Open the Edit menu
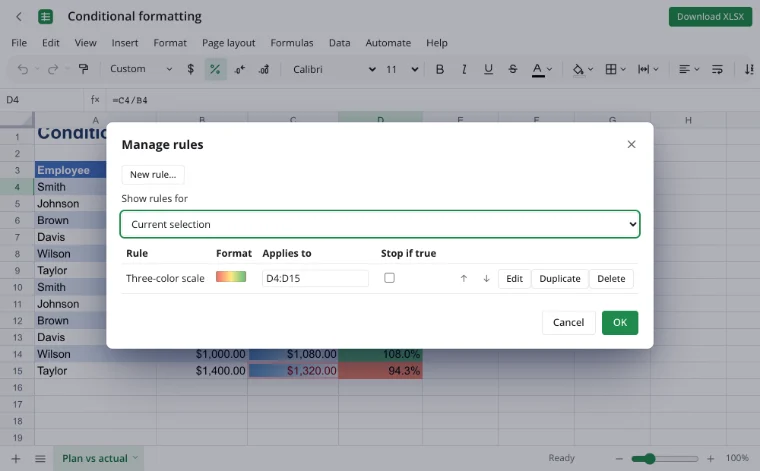The image size is (760, 471). (x=50, y=43)
